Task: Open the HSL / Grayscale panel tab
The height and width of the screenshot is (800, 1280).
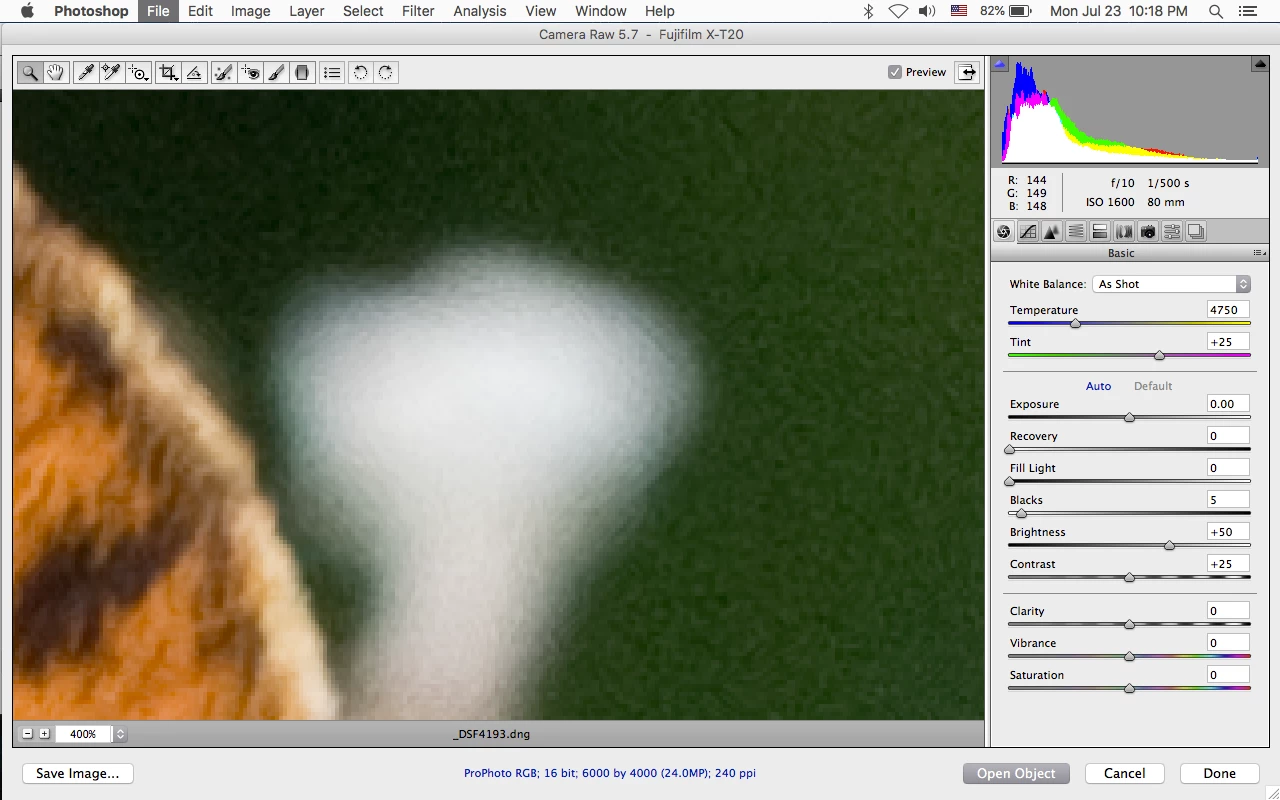Action: point(1076,232)
